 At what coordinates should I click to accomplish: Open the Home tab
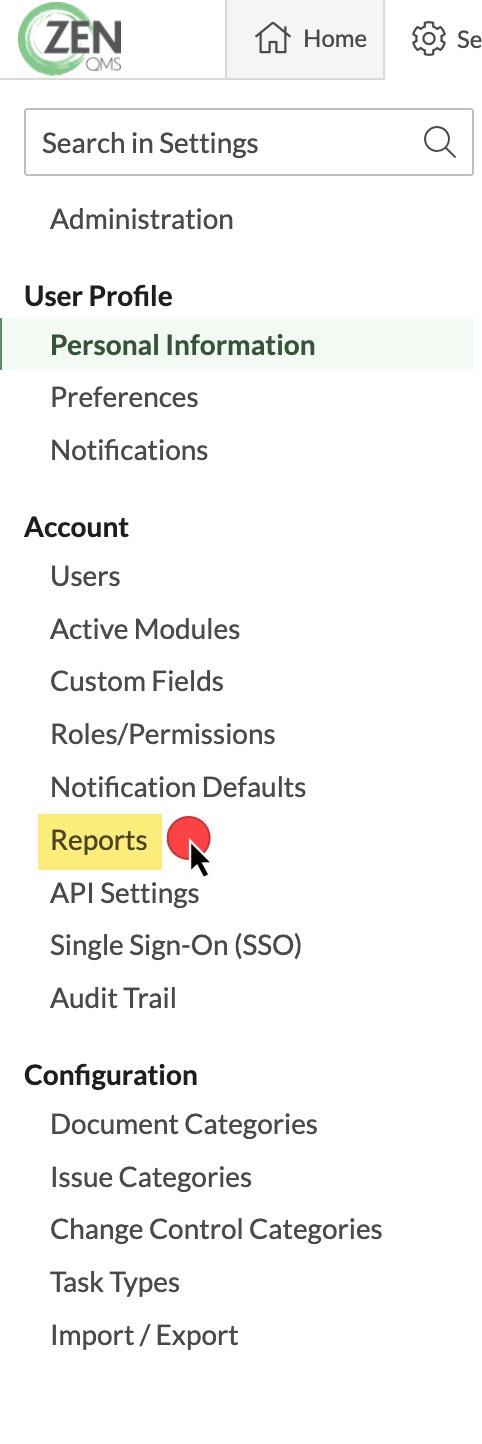click(x=305, y=39)
